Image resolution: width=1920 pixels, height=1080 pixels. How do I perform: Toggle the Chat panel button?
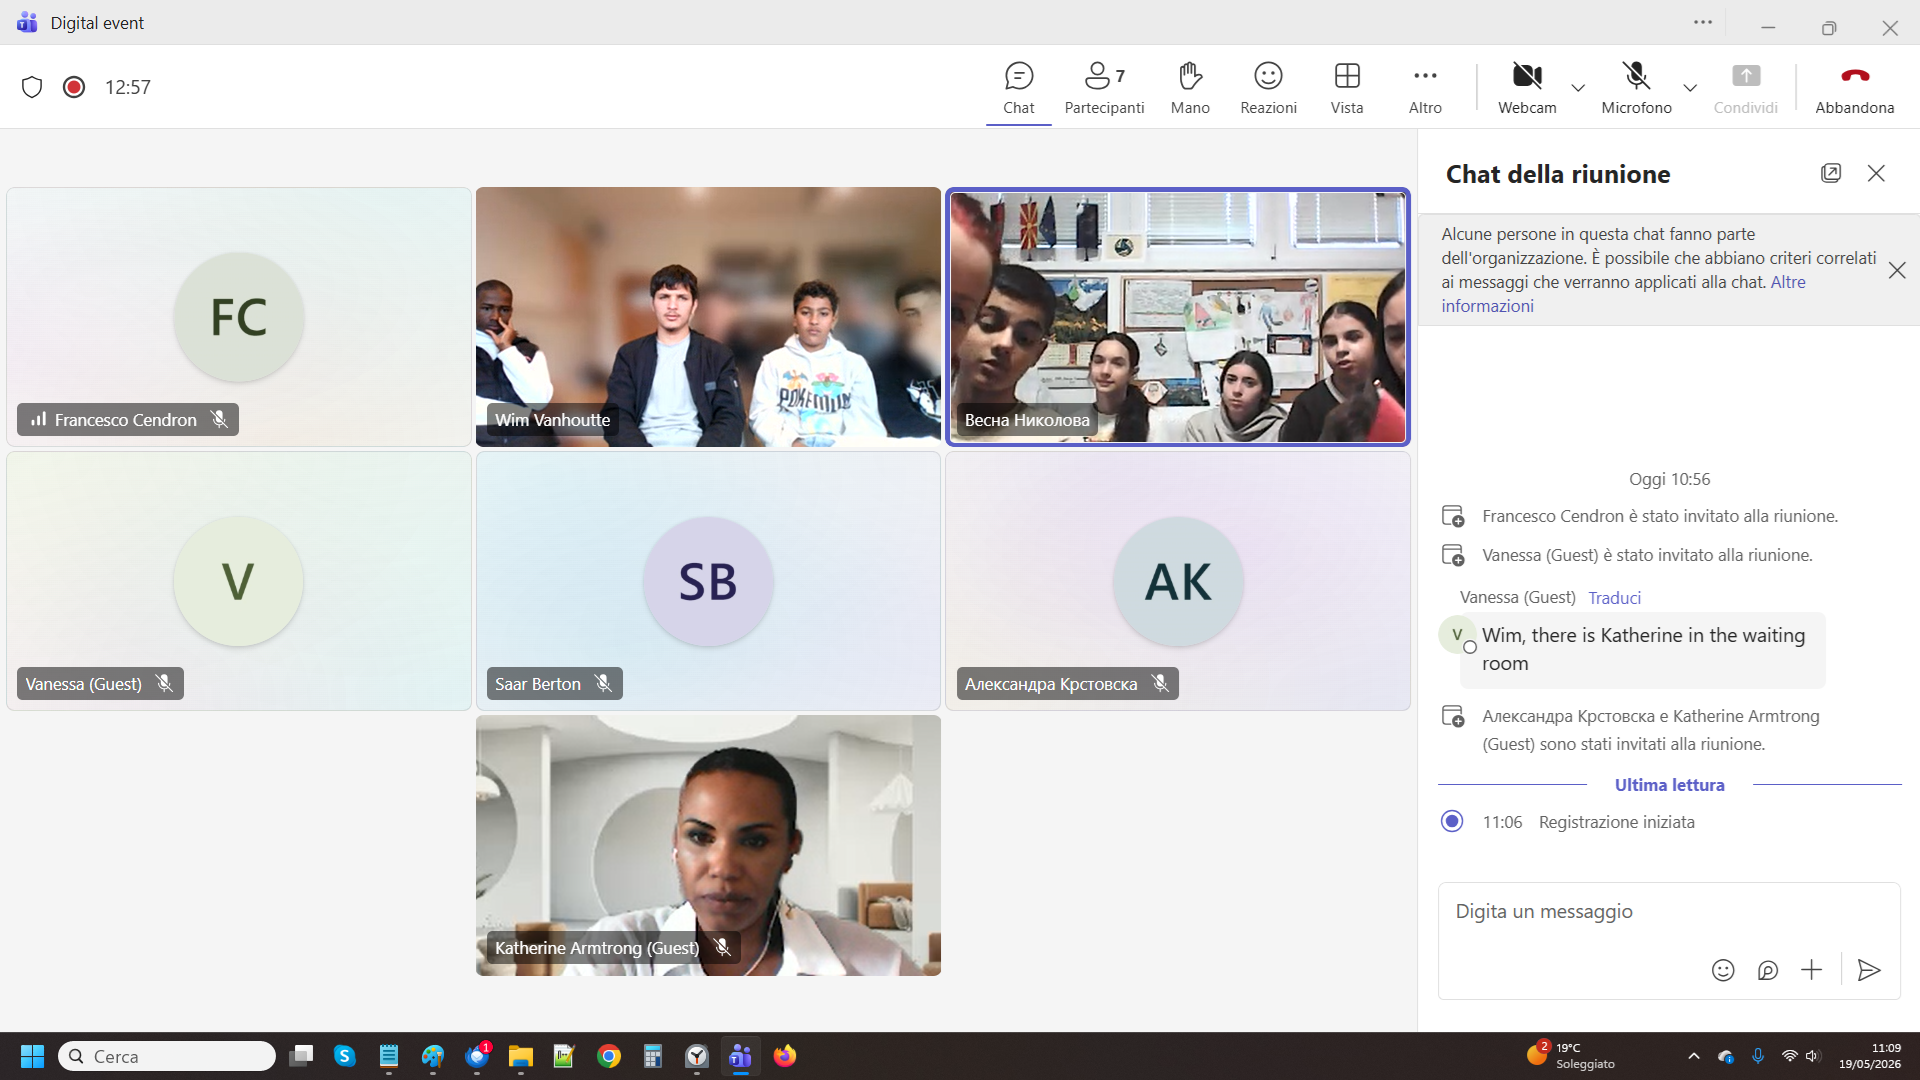[1019, 88]
